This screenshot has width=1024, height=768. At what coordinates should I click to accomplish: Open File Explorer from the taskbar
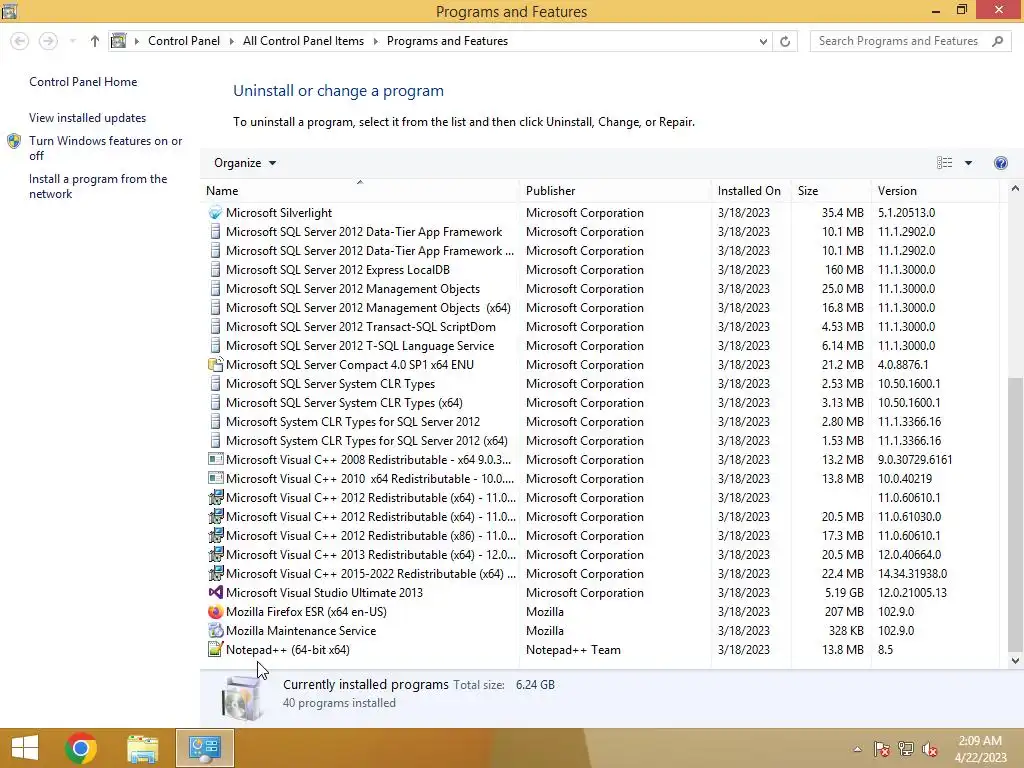(x=142, y=748)
